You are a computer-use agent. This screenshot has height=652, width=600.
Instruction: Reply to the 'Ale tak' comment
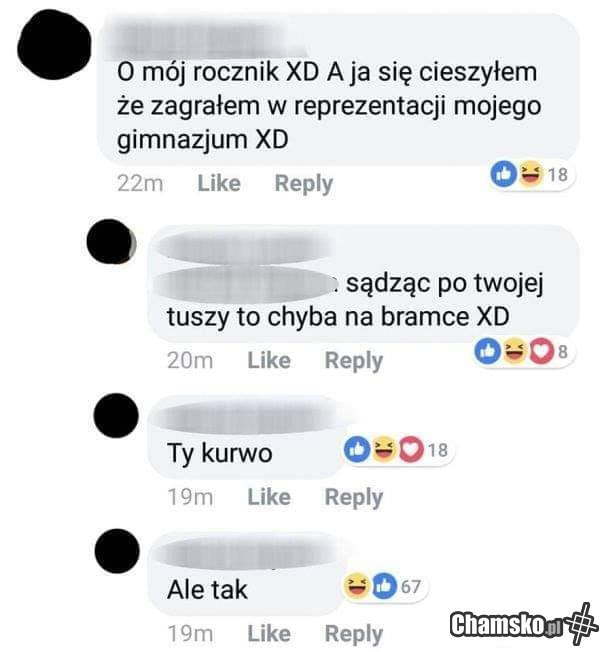(353, 635)
